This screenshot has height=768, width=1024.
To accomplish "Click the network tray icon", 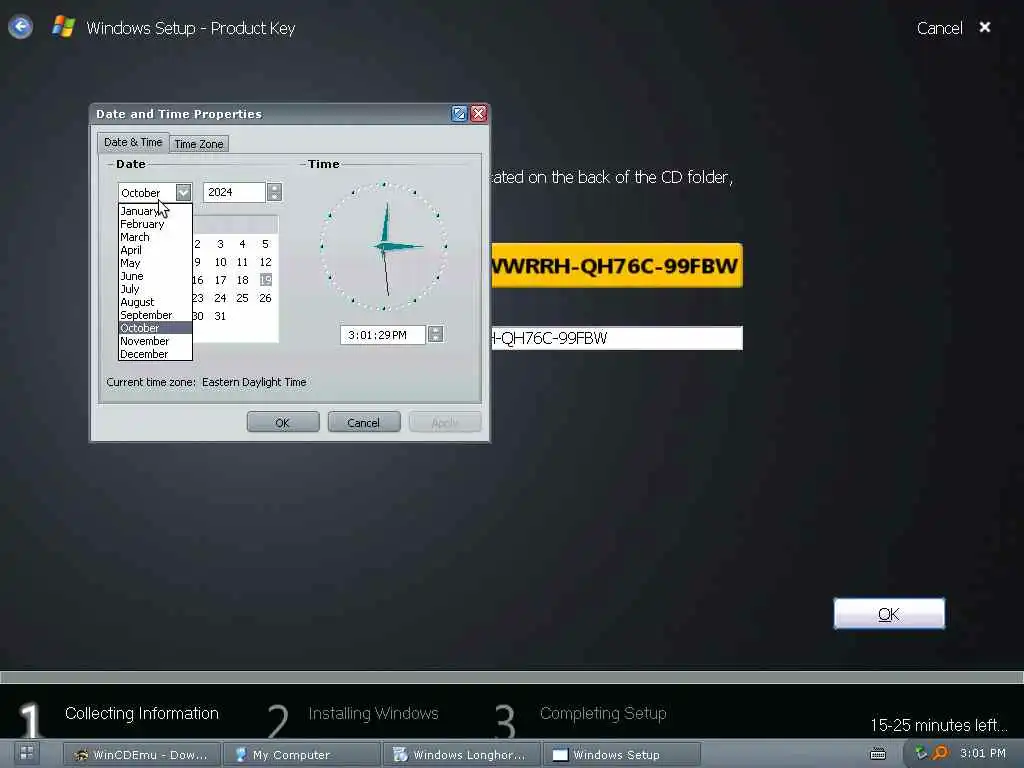I will point(921,753).
